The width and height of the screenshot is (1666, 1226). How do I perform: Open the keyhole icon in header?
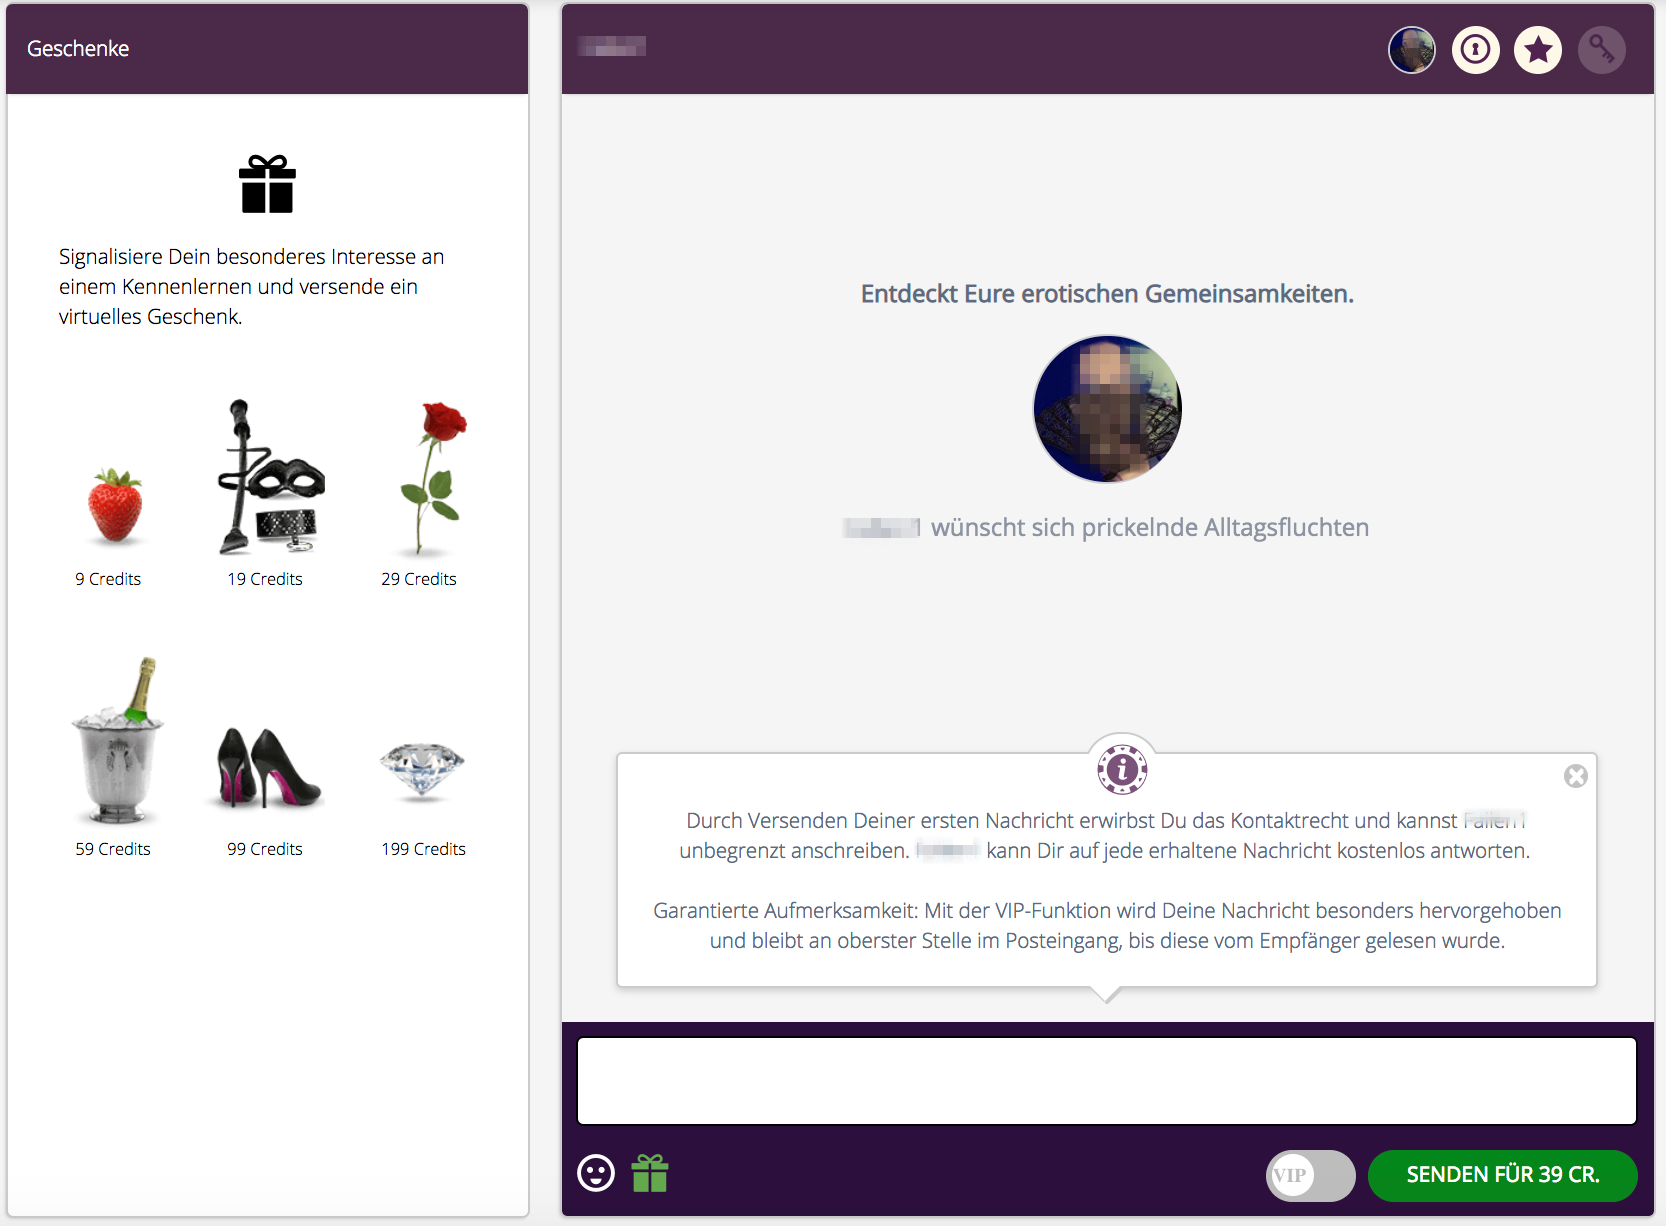coord(1476,49)
